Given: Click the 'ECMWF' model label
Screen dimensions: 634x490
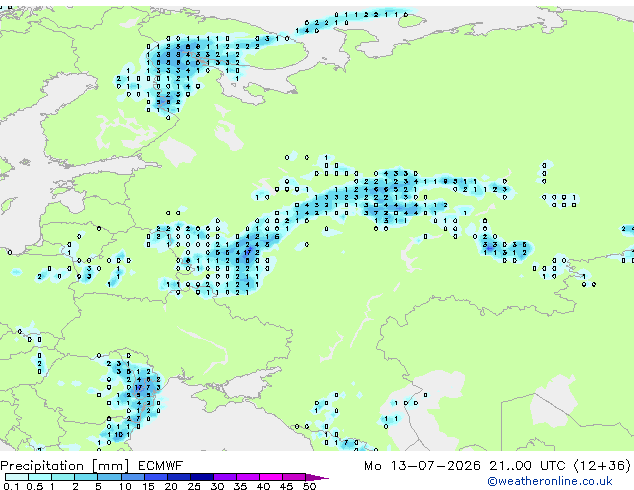Looking at the screenshot, I should [x=161, y=466].
